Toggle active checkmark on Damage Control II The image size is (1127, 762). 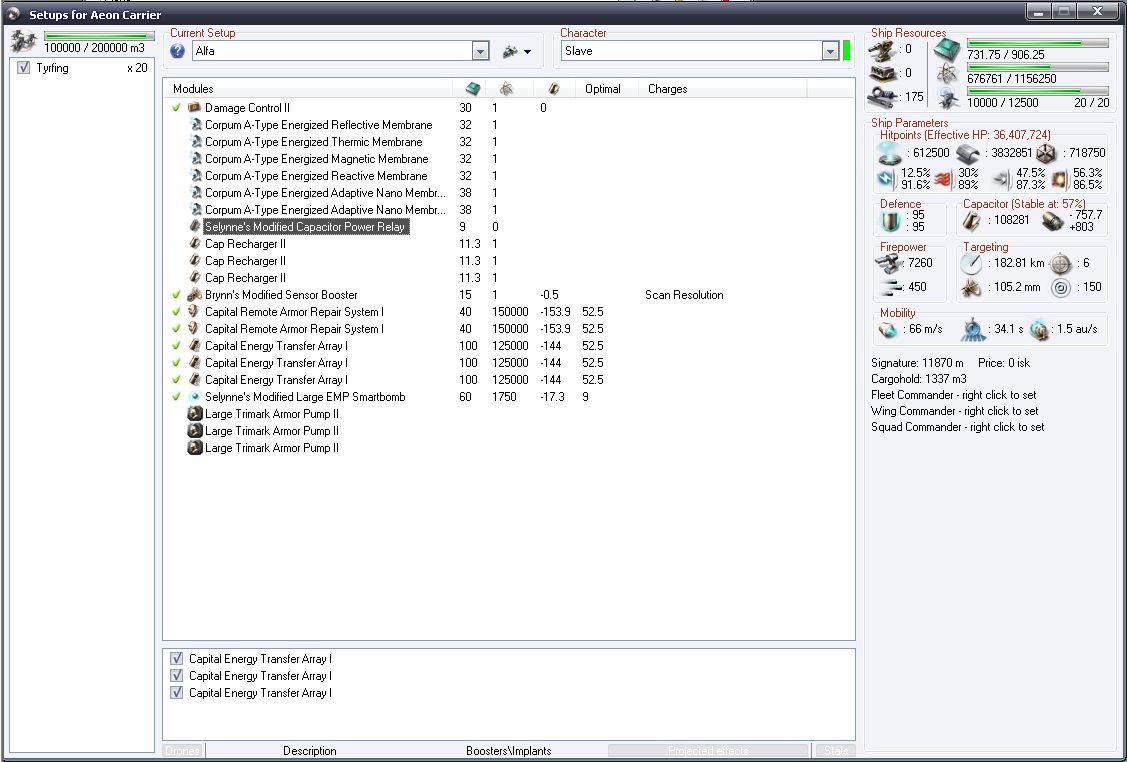pyautogui.click(x=176, y=108)
